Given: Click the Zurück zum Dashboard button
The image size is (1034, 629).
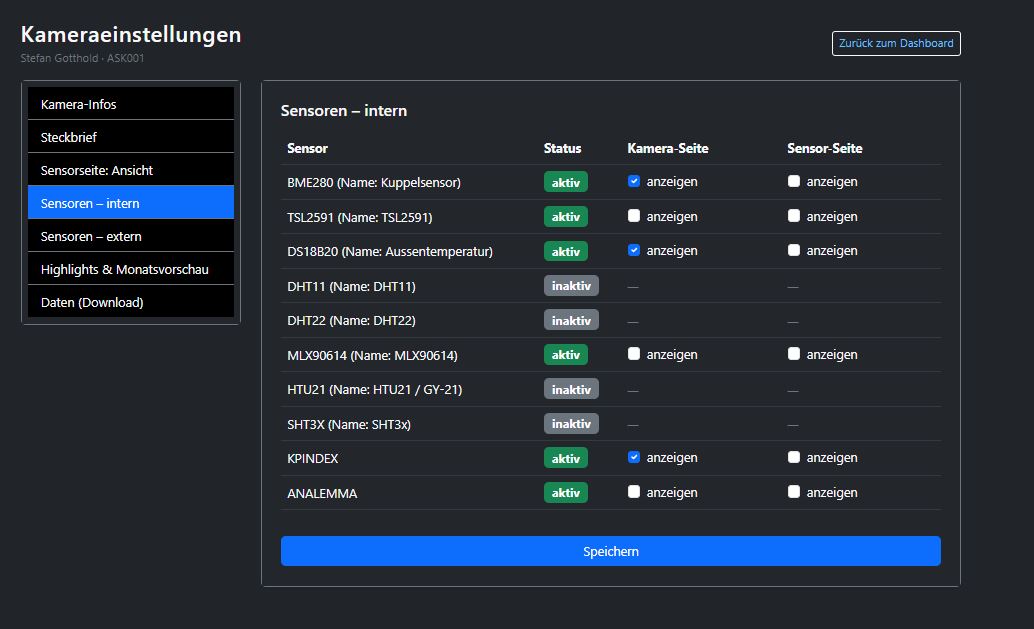Looking at the screenshot, I should pos(895,43).
